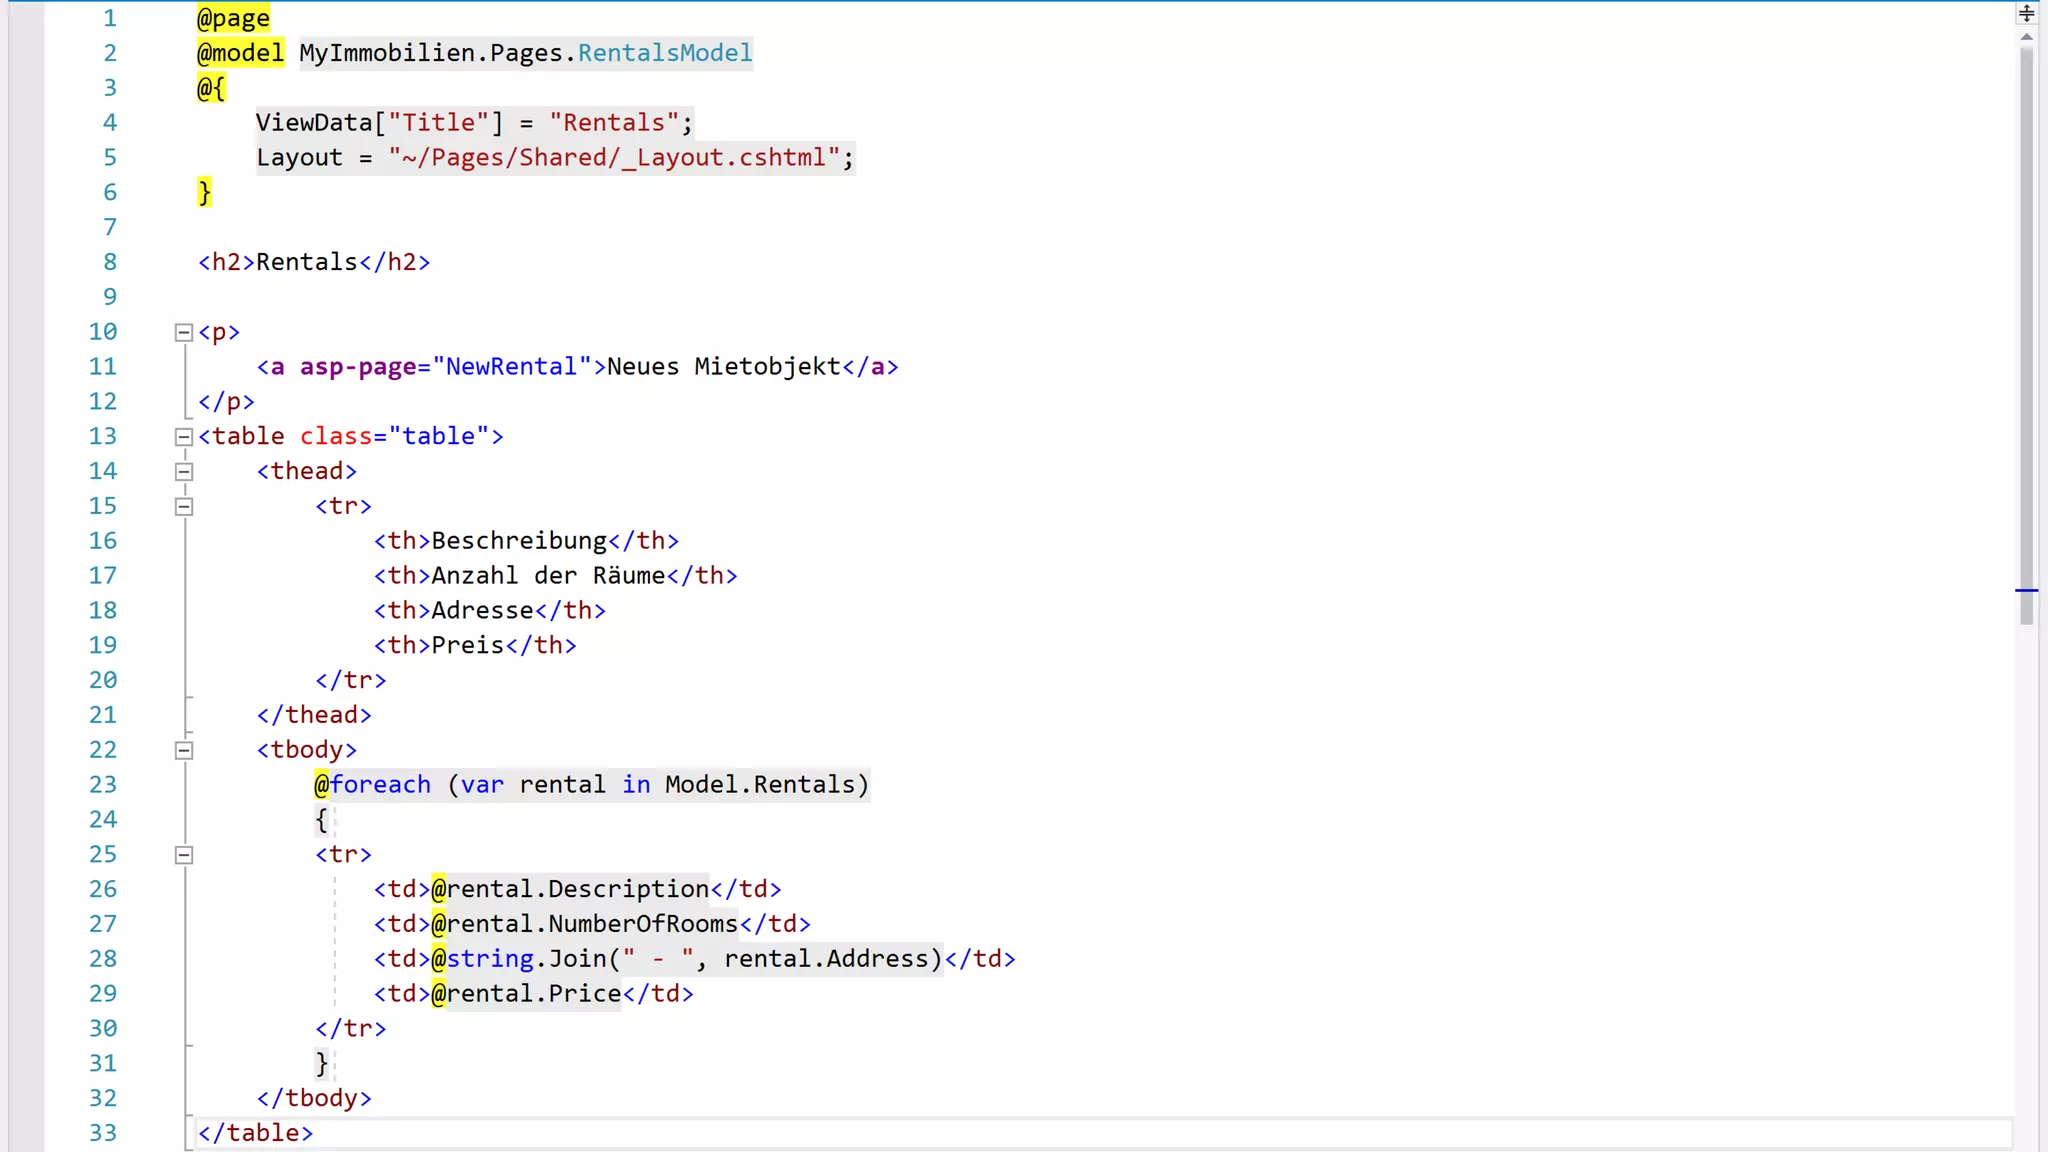Screen dimensions: 2048x1152
Task: Place cursor in rental.Price expression
Action: [x=534, y=994]
